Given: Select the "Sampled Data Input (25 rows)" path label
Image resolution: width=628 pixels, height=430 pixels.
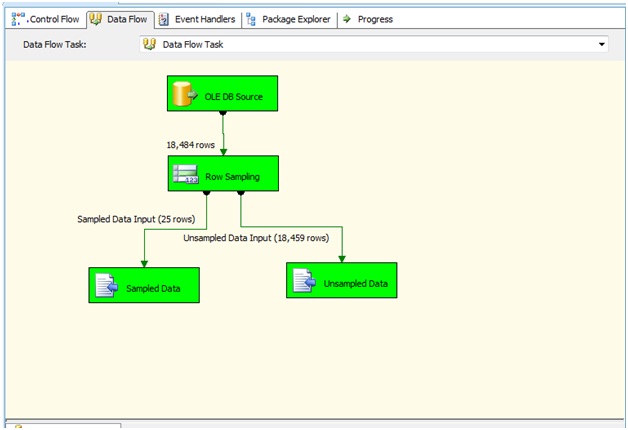Looking at the screenshot, I should tap(134, 218).
